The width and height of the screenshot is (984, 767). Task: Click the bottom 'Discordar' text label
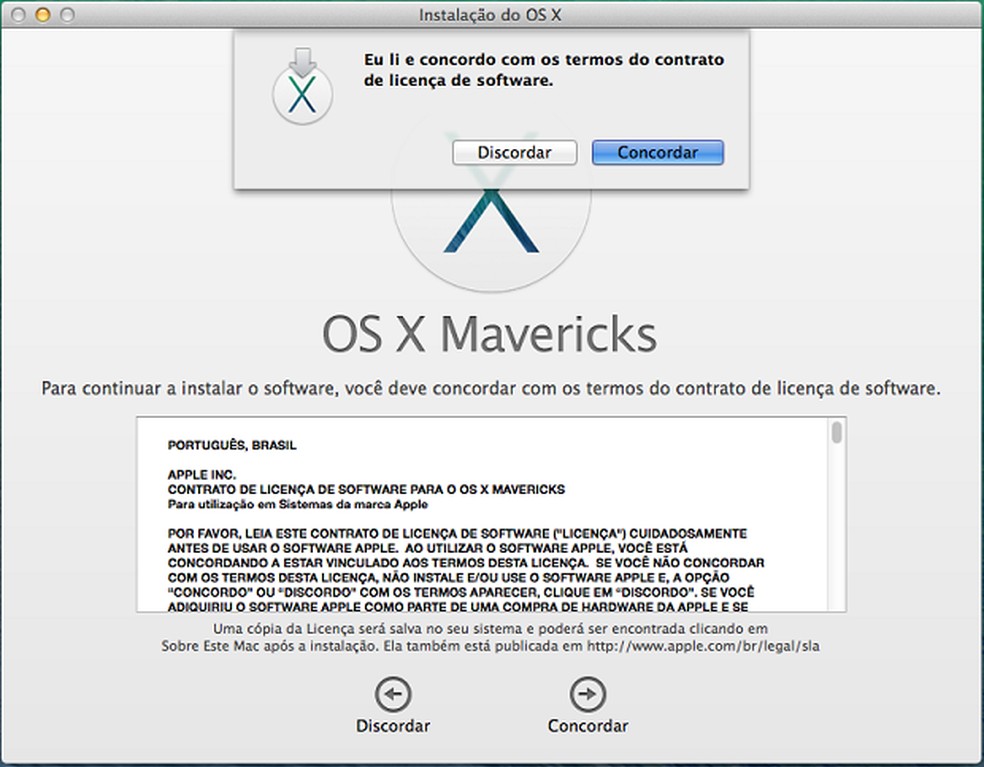393,726
